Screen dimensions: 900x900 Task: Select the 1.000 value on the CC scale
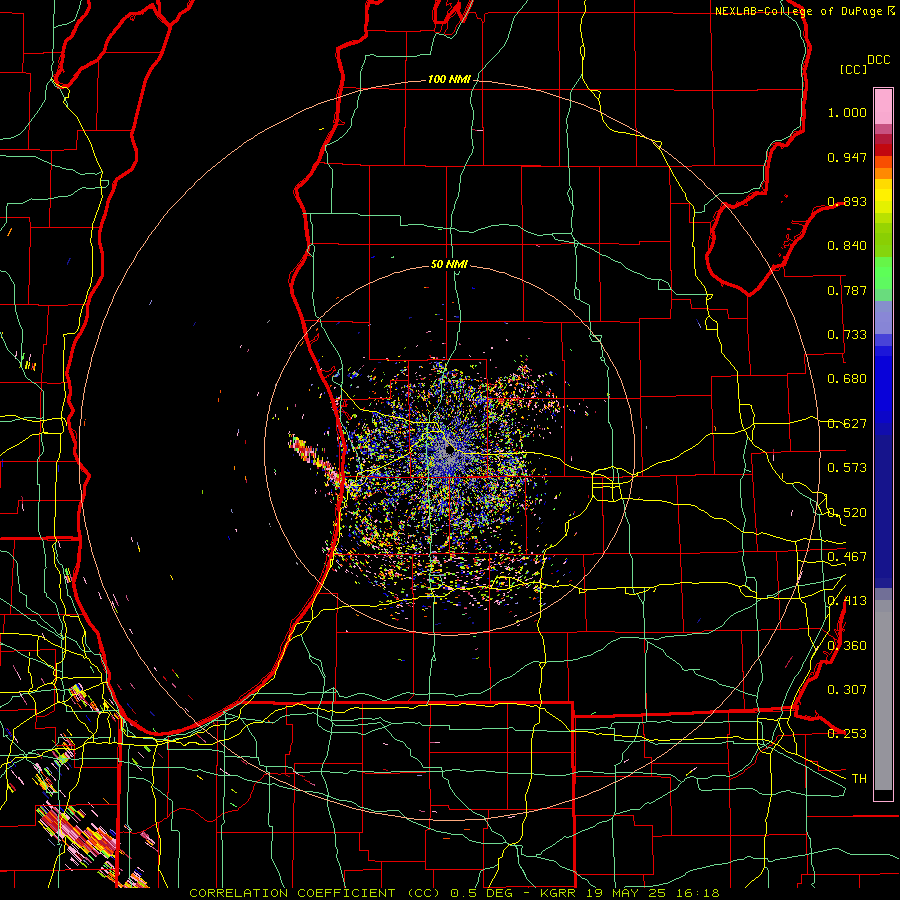[847, 112]
